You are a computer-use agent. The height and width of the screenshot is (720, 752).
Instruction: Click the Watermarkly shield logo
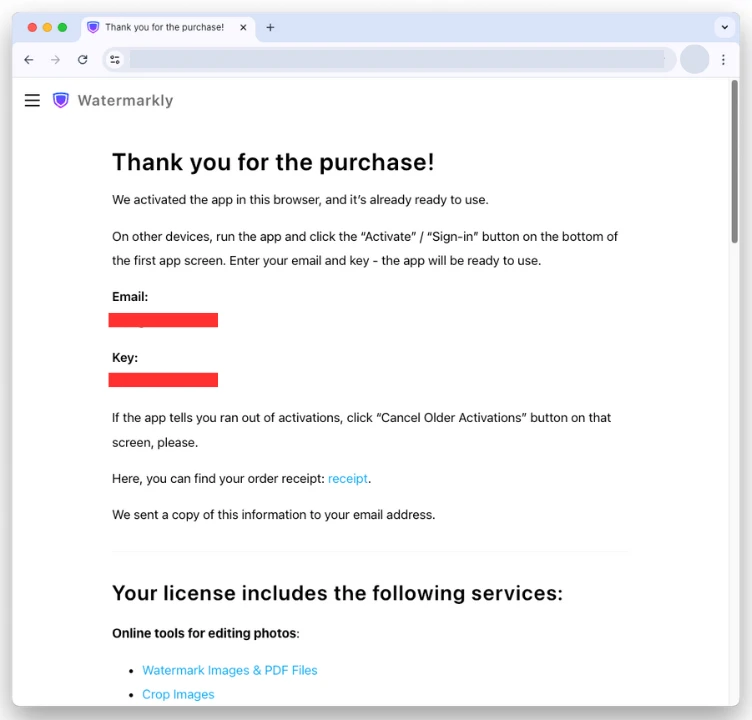click(61, 100)
